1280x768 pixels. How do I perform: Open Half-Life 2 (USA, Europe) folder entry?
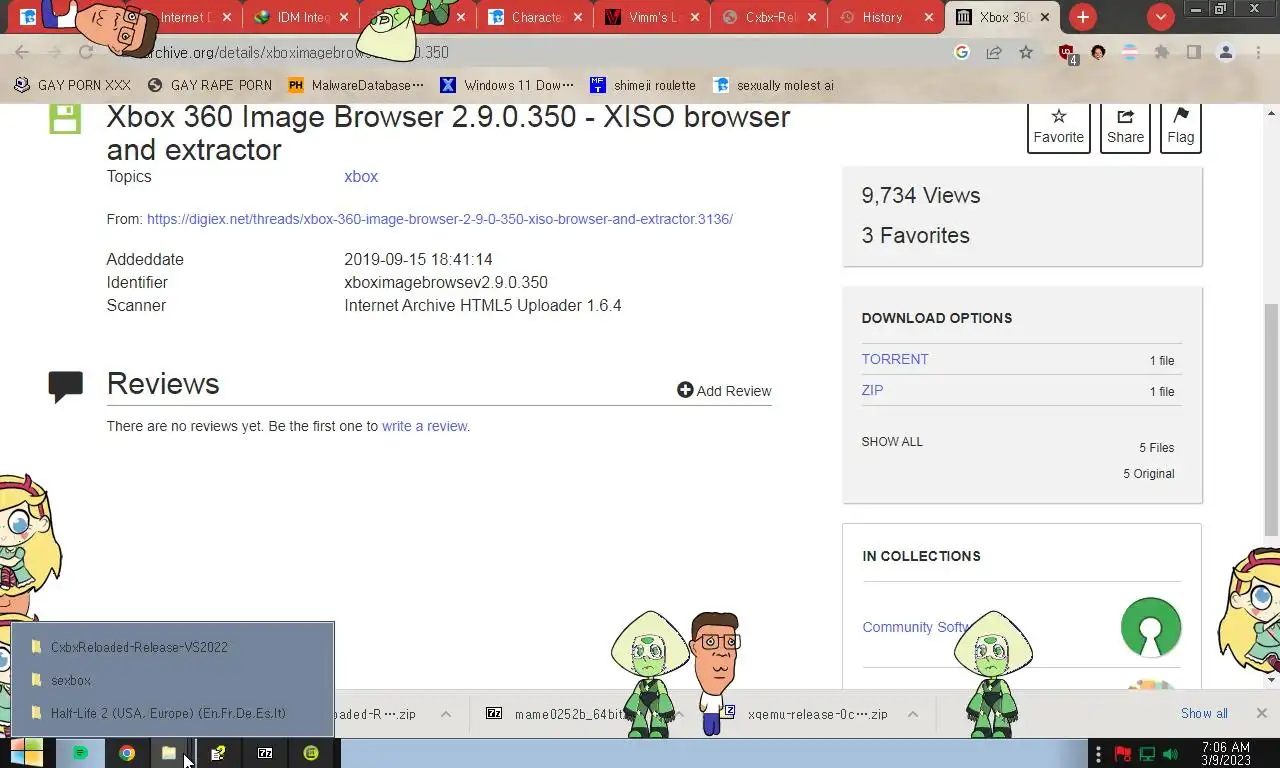(x=173, y=713)
